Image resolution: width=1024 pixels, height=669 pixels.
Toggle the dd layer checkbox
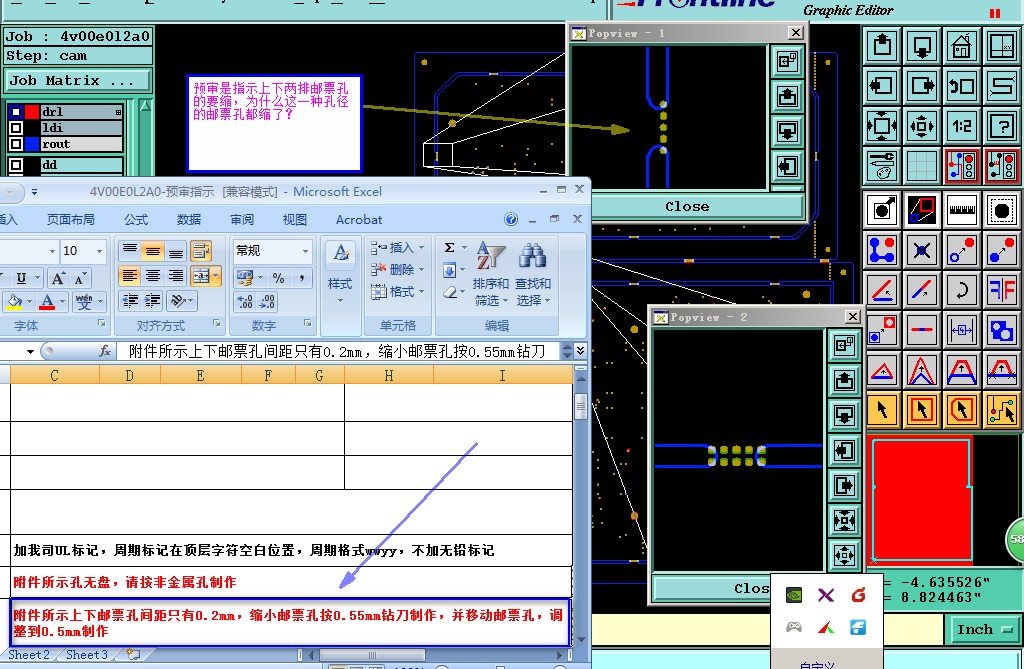coord(16,165)
